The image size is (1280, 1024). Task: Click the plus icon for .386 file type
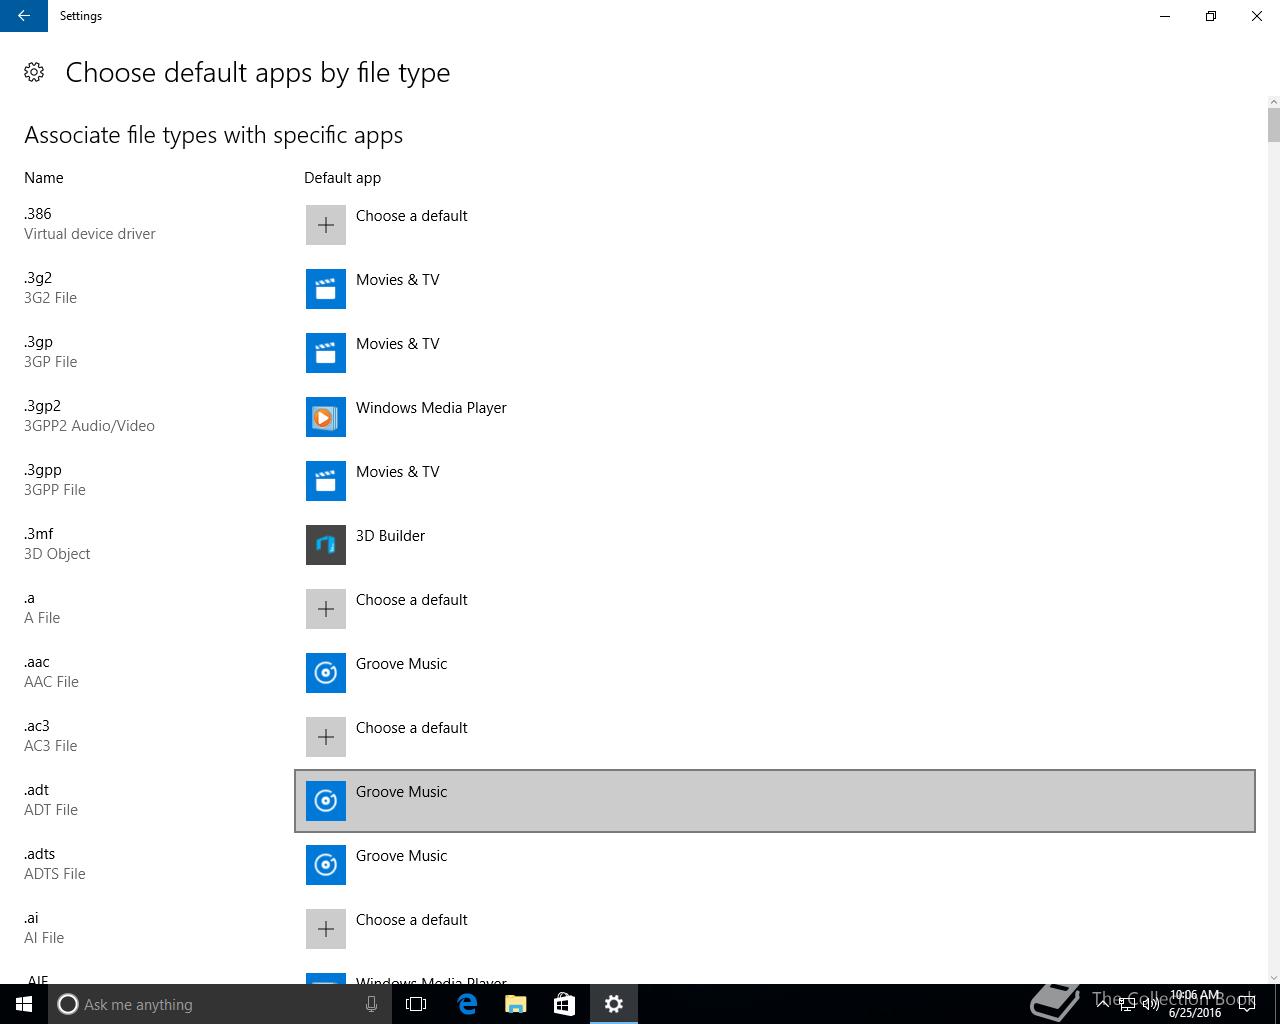pos(326,225)
